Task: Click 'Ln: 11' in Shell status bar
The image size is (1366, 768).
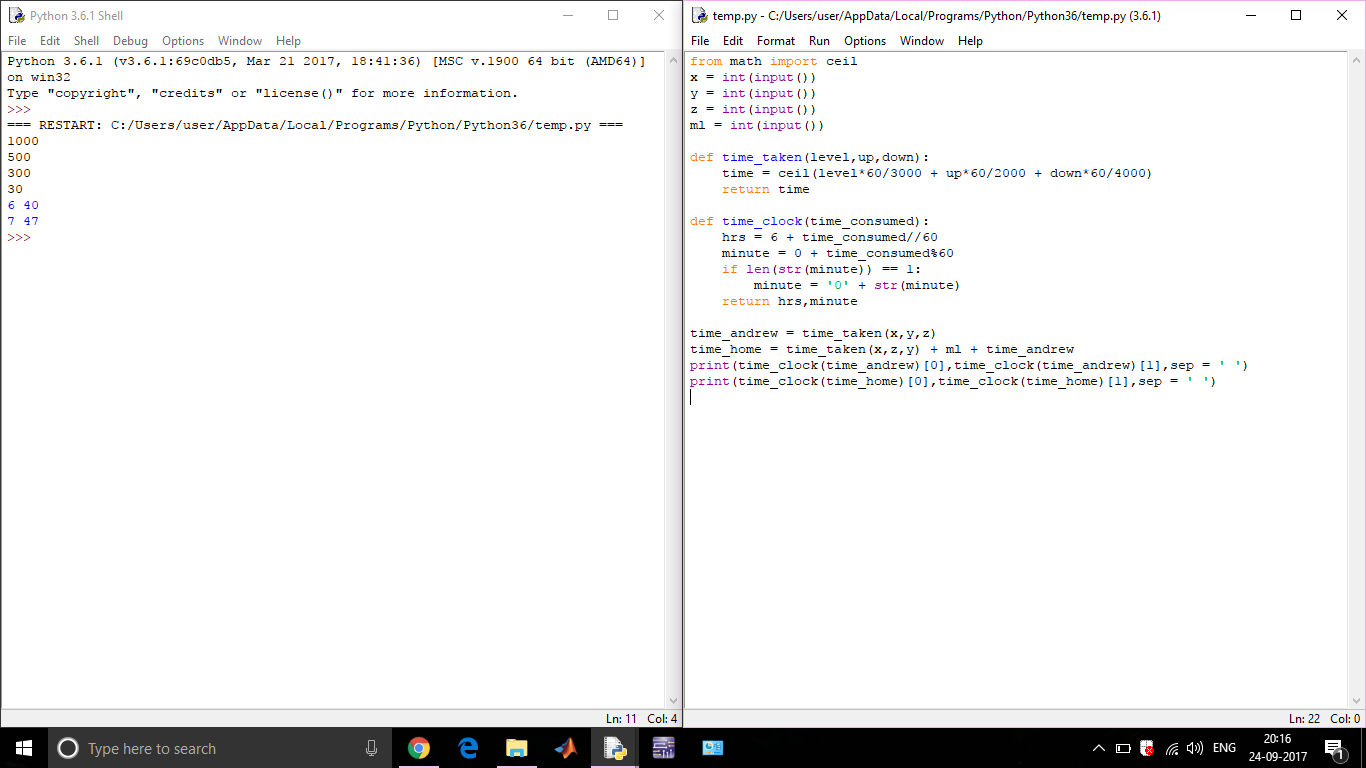Action: [x=621, y=719]
